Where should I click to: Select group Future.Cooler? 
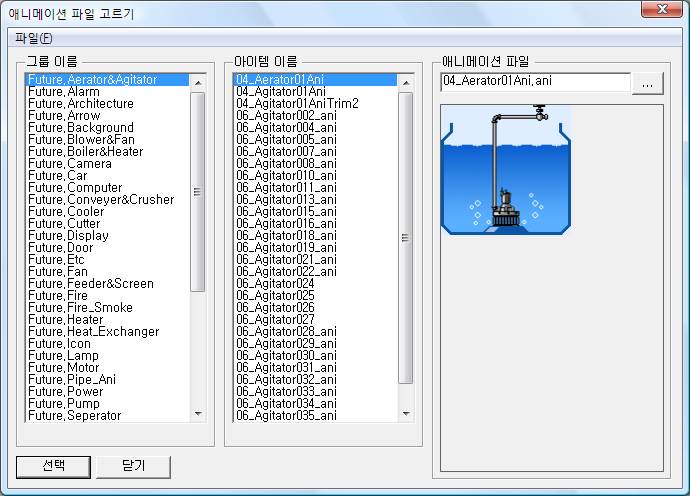[108, 212]
